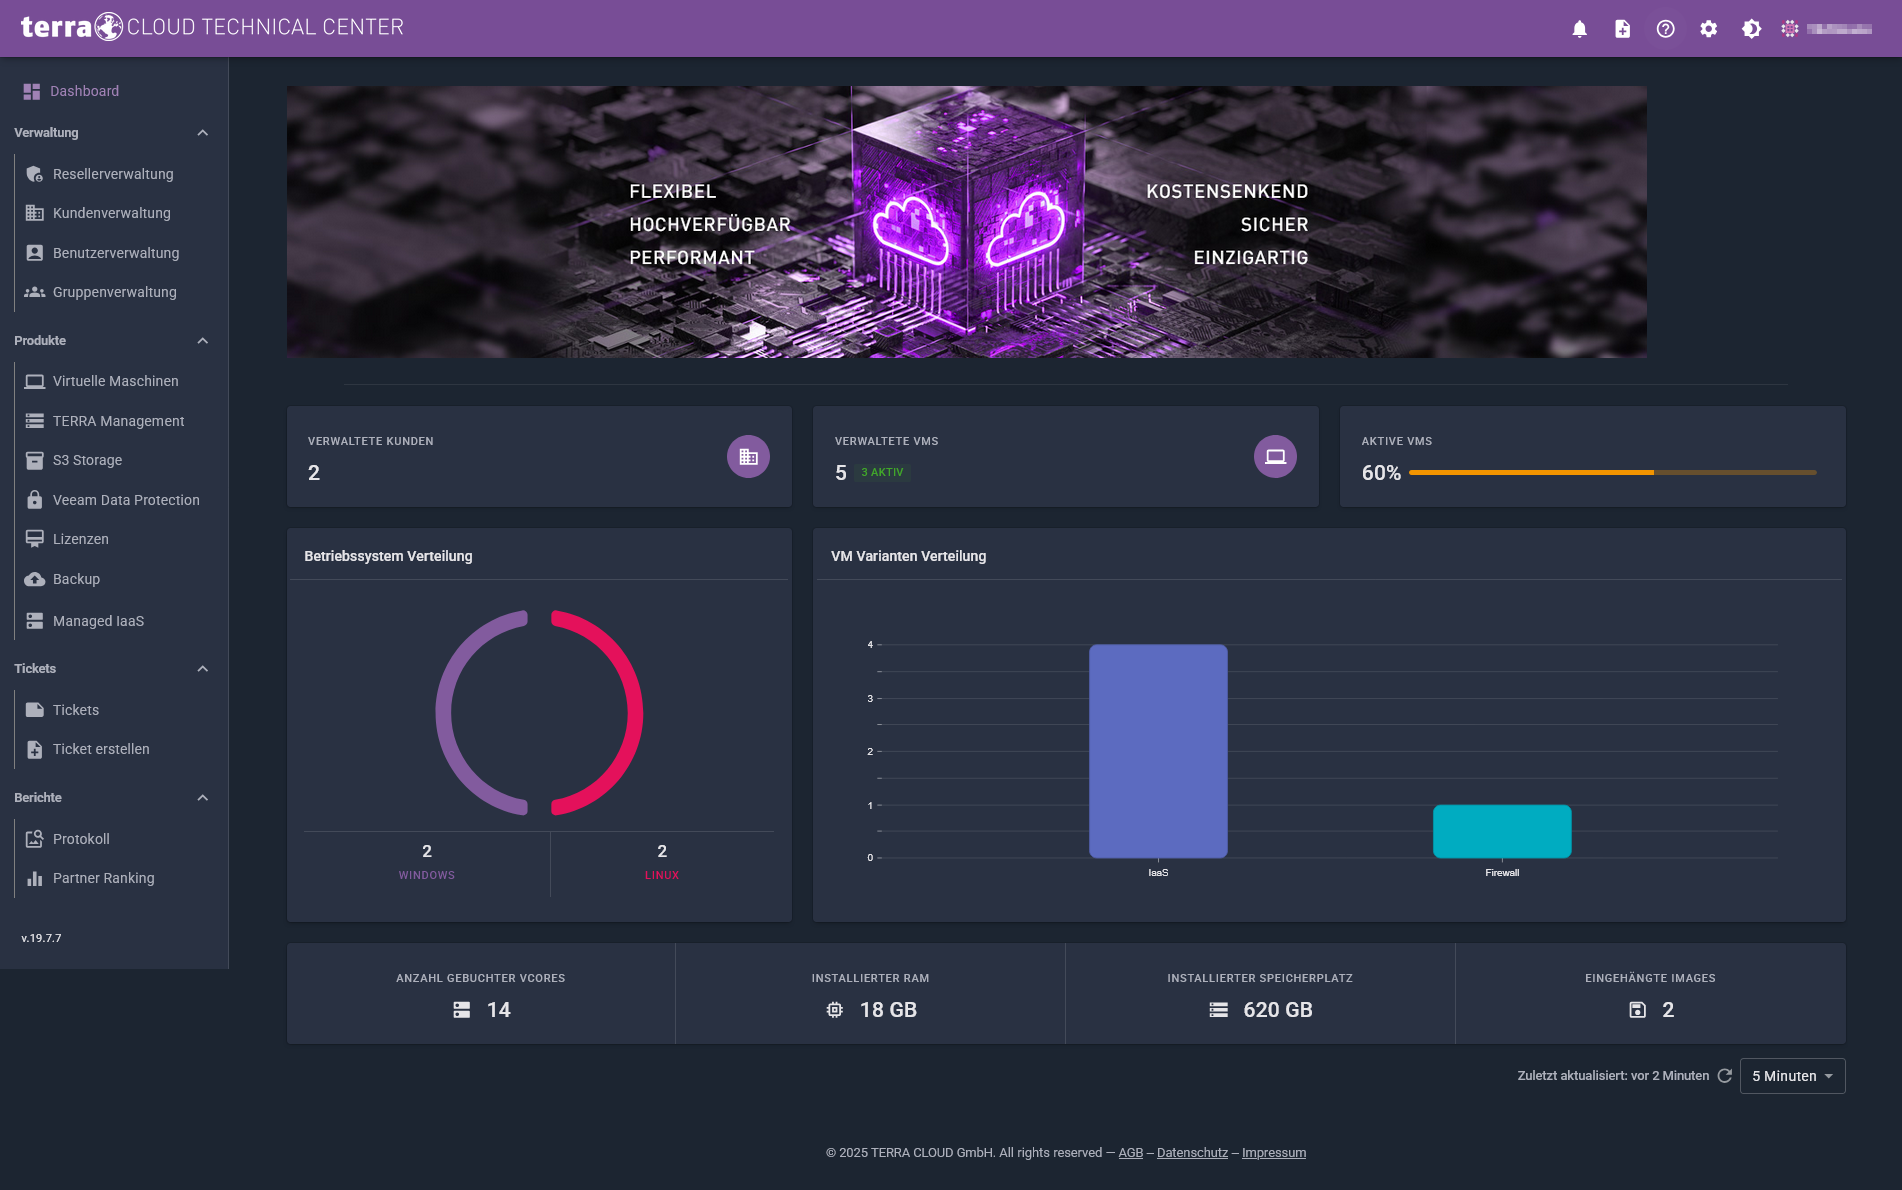Click the IaaS bar in VM chart

(x=1158, y=751)
